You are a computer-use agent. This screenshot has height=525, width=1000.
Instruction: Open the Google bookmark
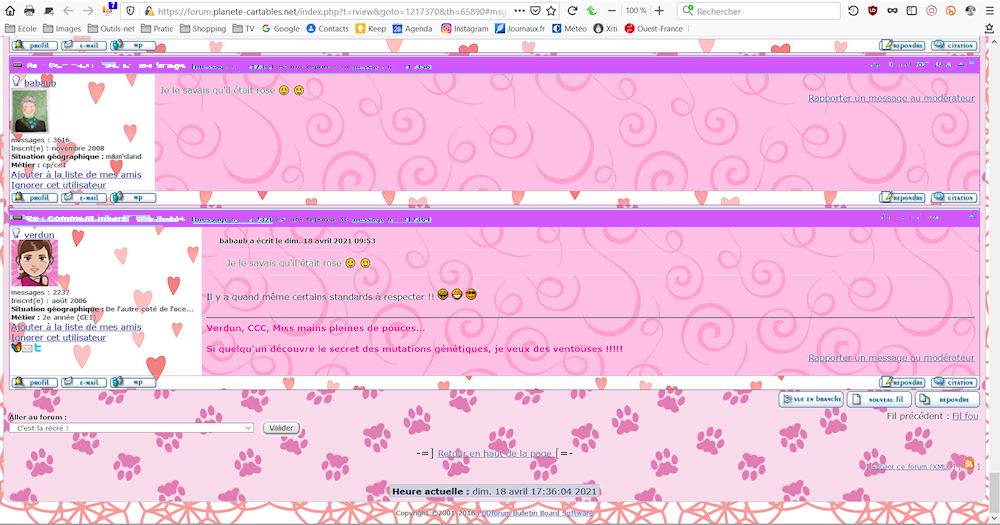(281, 29)
